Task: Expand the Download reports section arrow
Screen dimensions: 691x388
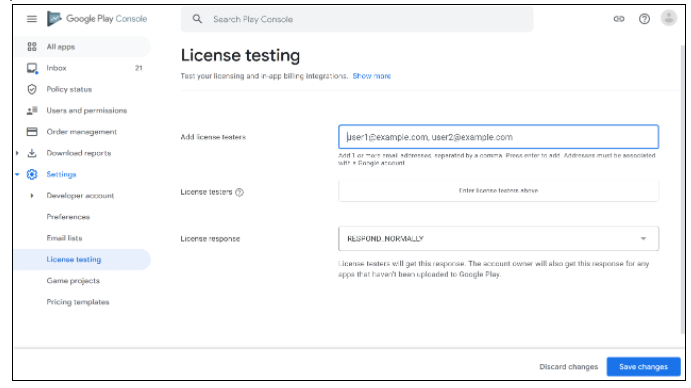Action: click(x=17, y=153)
